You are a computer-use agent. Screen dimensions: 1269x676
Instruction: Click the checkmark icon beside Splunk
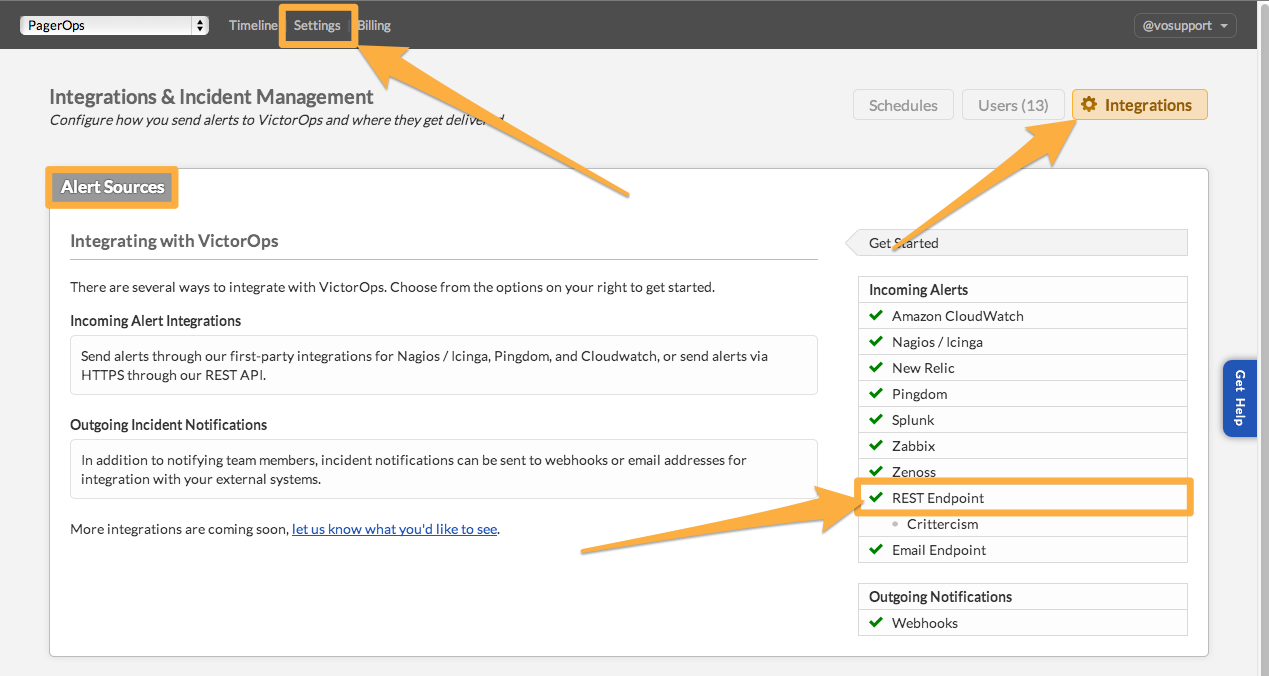(x=876, y=419)
